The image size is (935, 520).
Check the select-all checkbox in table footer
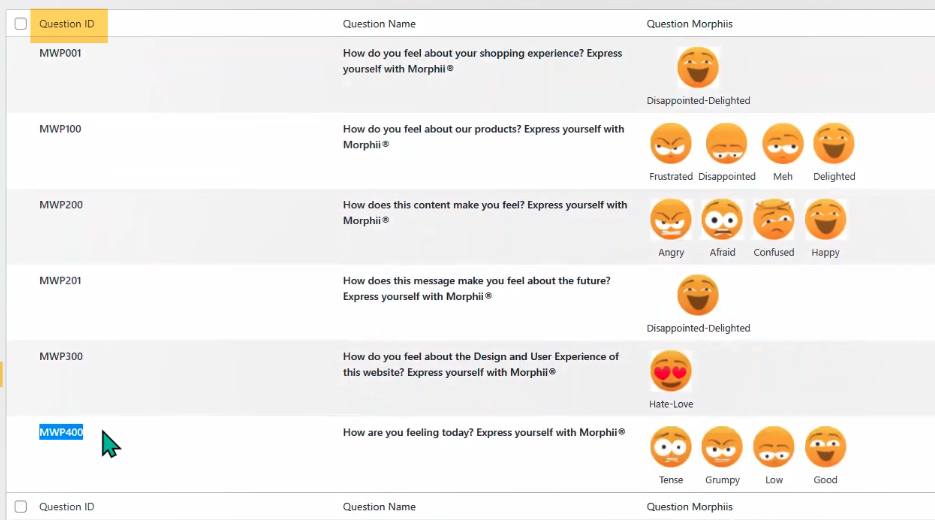tap(21, 507)
